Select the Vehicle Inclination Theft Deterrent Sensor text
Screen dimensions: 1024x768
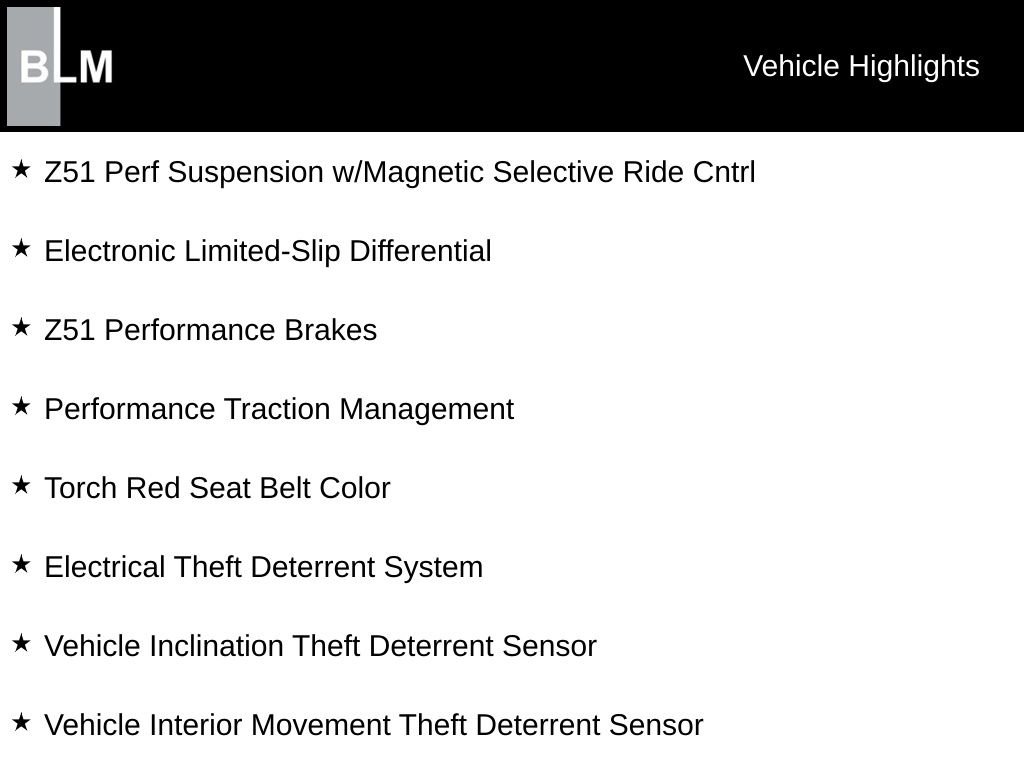pos(321,646)
